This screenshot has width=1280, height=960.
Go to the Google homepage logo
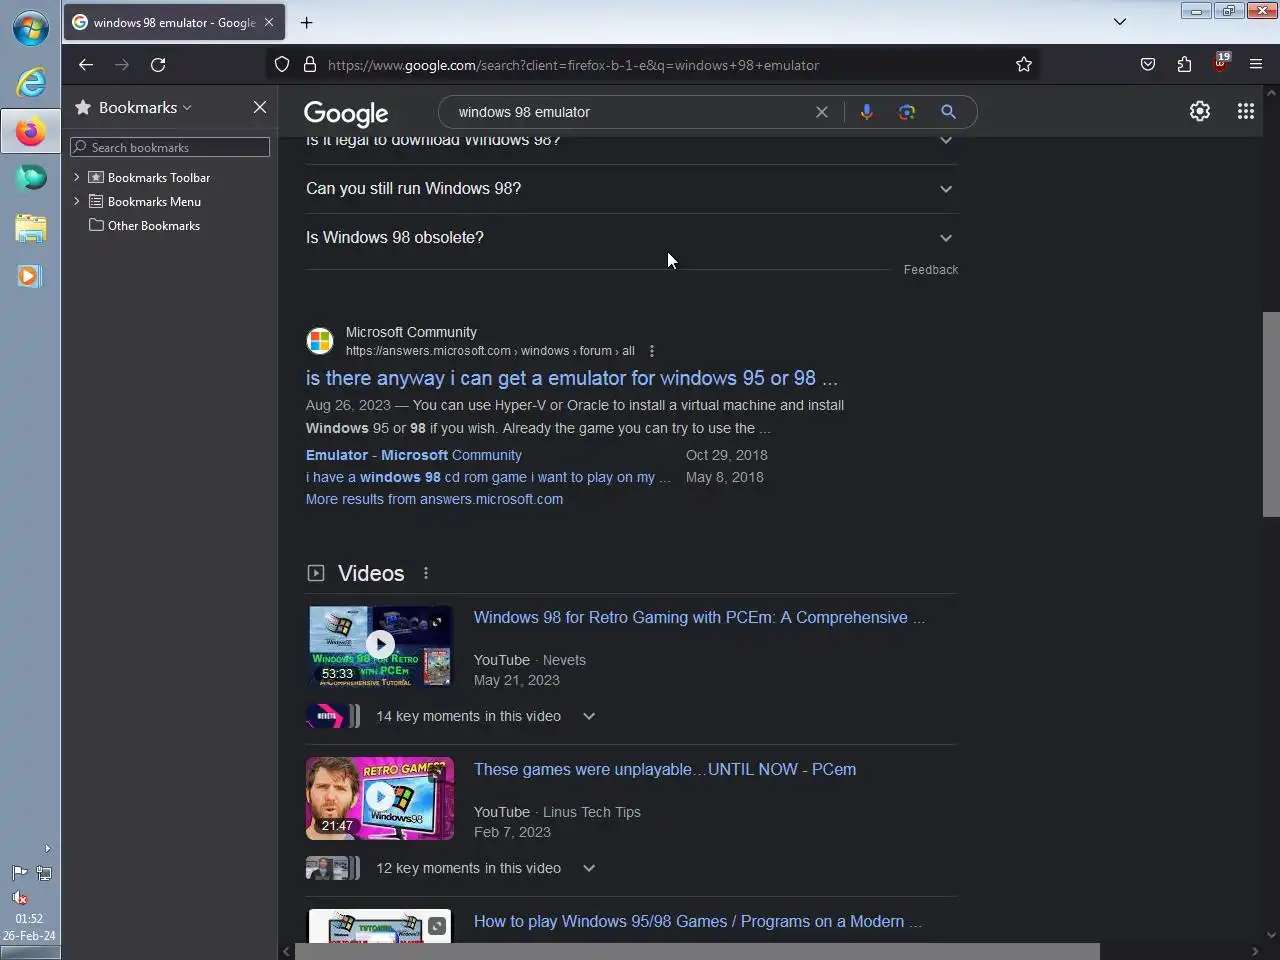(346, 113)
